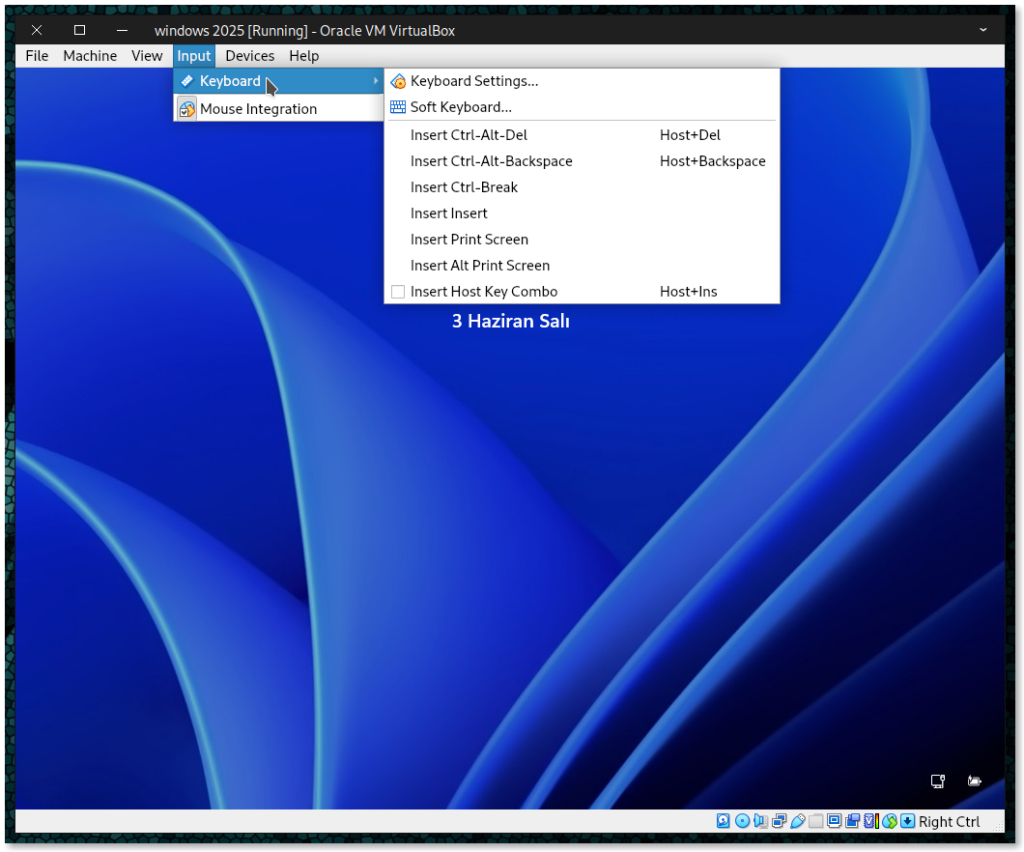
Task: Click the guest network icon on lock screen
Action: pos(938,781)
